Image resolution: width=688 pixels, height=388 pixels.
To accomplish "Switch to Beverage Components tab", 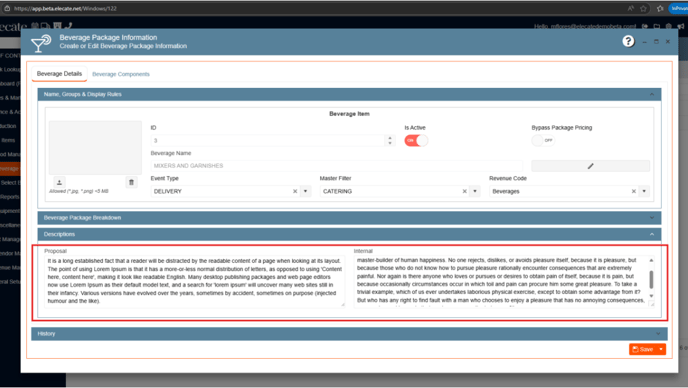I will [x=121, y=74].
